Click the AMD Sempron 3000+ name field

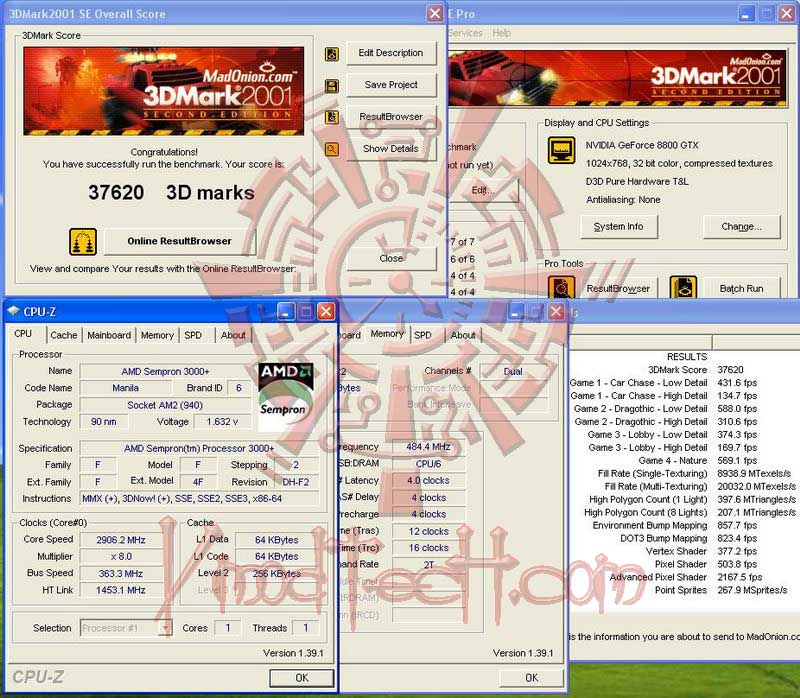tap(165, 371)
